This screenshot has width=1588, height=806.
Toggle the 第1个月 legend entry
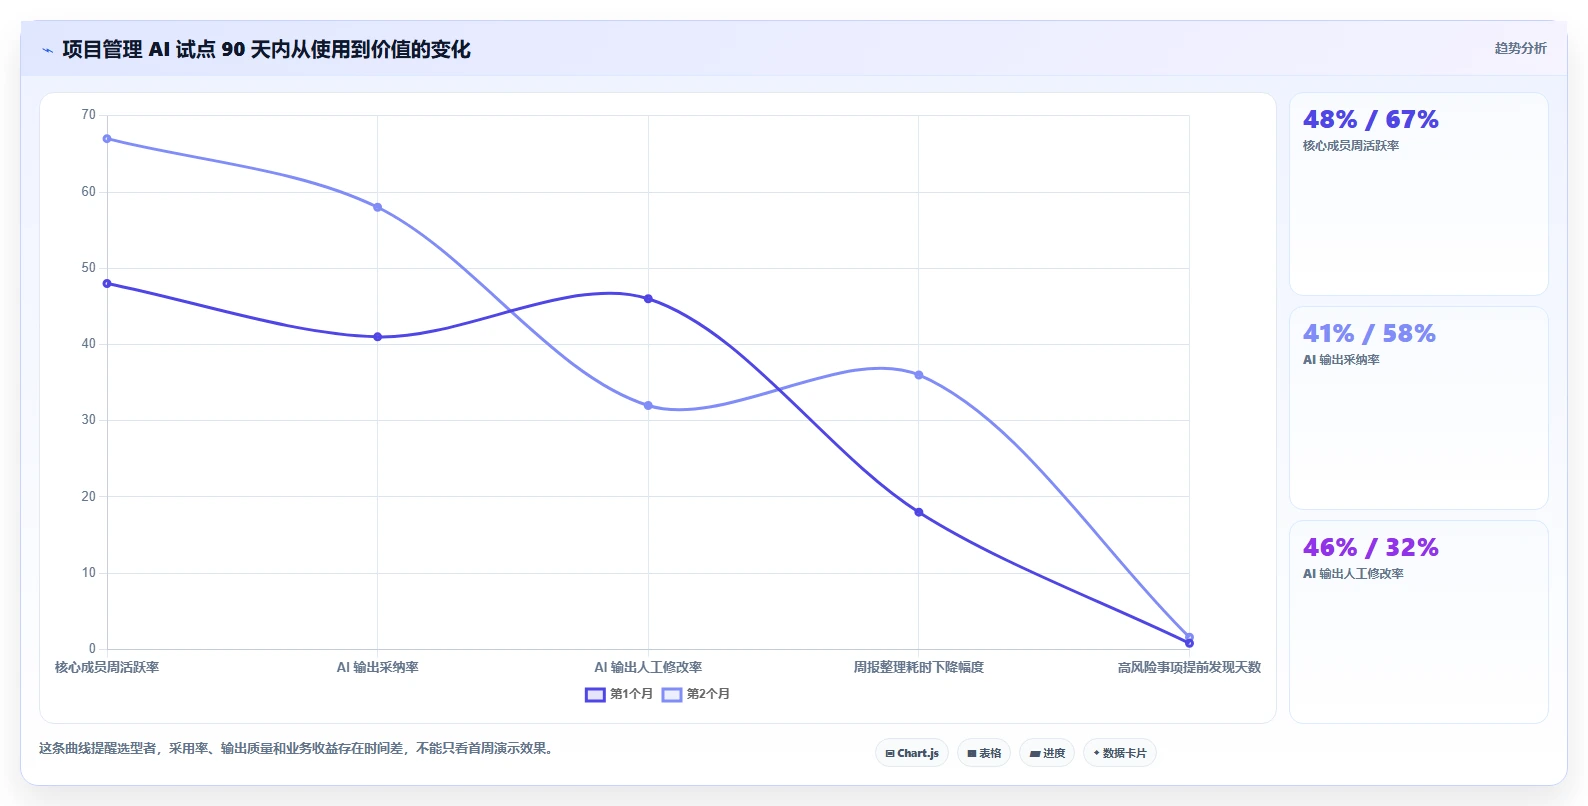(x=619, y=694)
